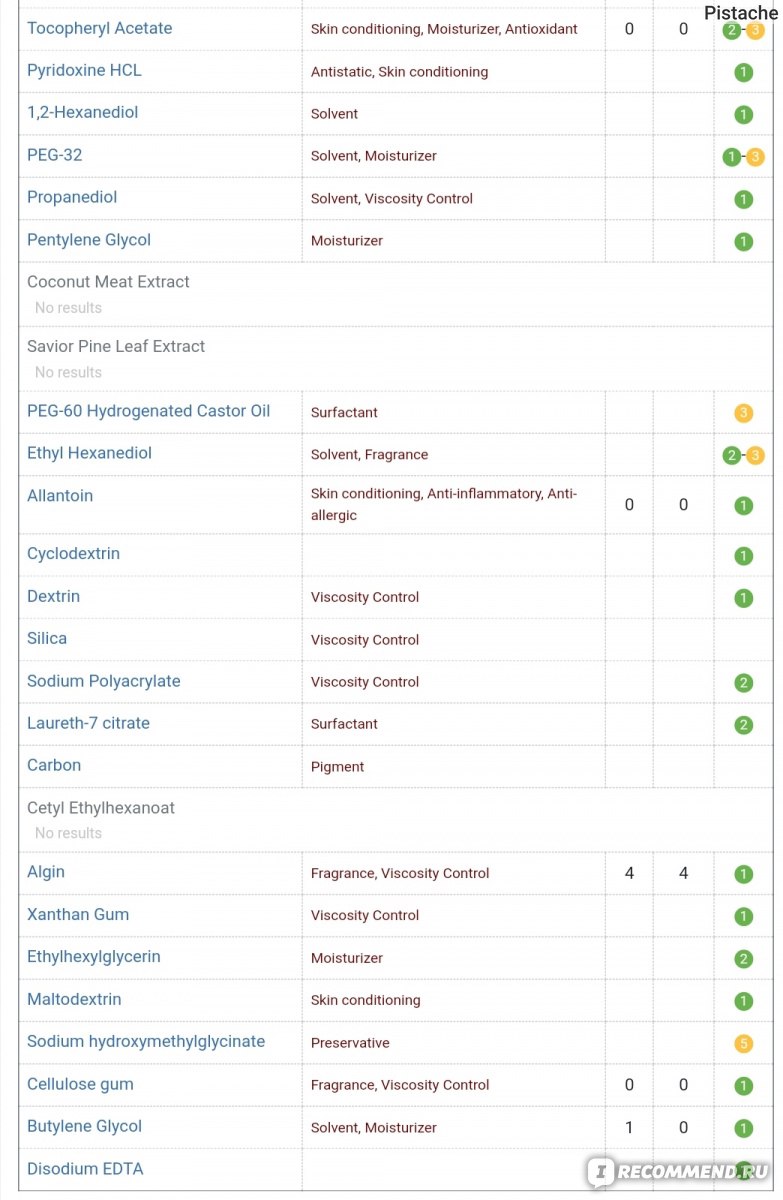Viewport: 783px width, 1200px height.
Task: Click the Pentylene Glycol link
Action: pyautogui.click(x=89, y=240)
